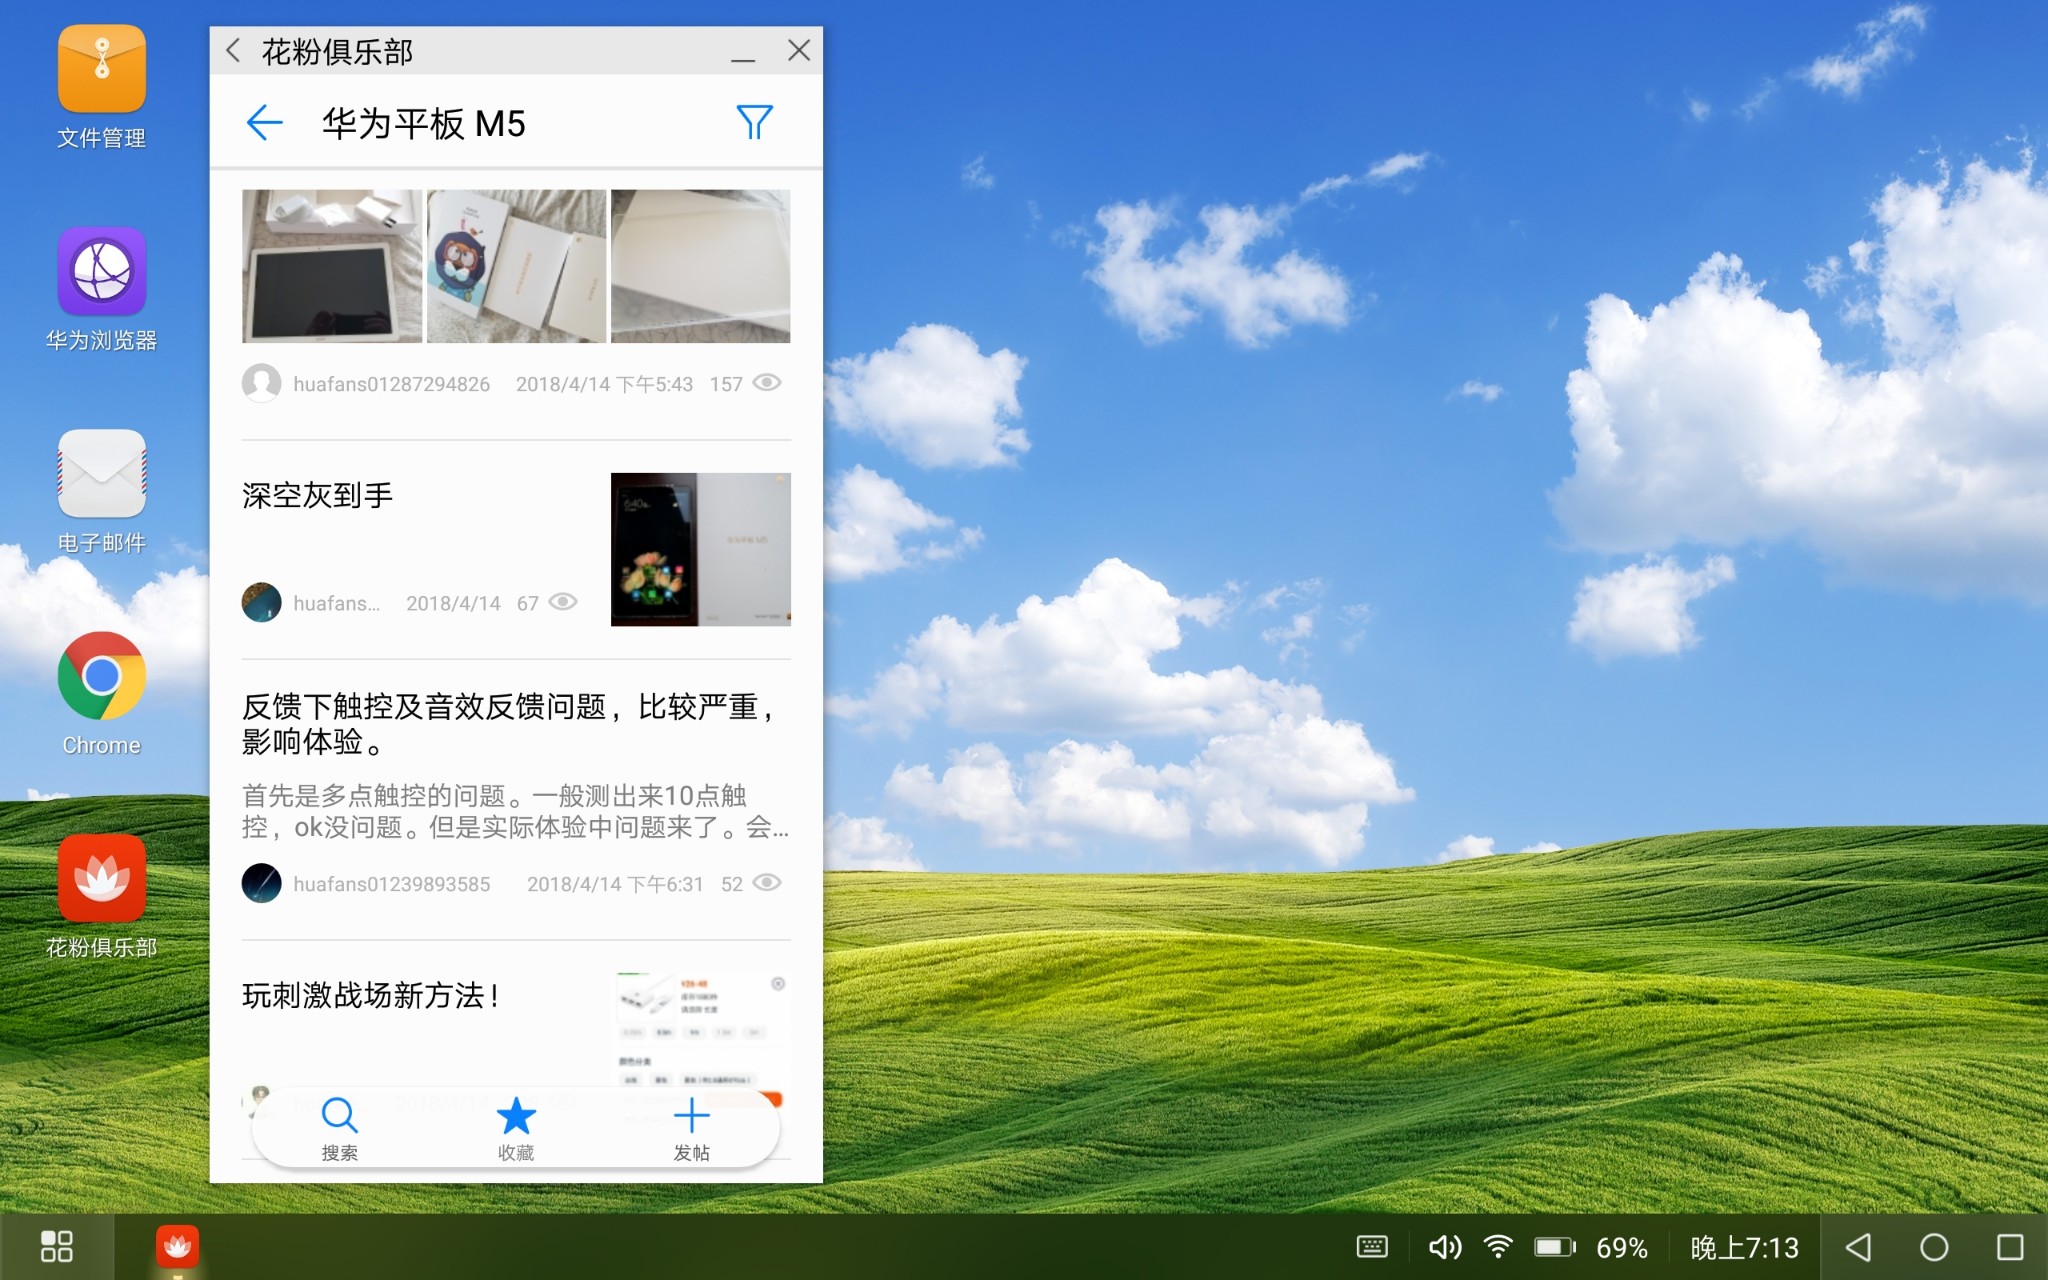Click the blue back arrow beside 华为平板 M5
The image size is (2048, 1280).
[264, 123]
